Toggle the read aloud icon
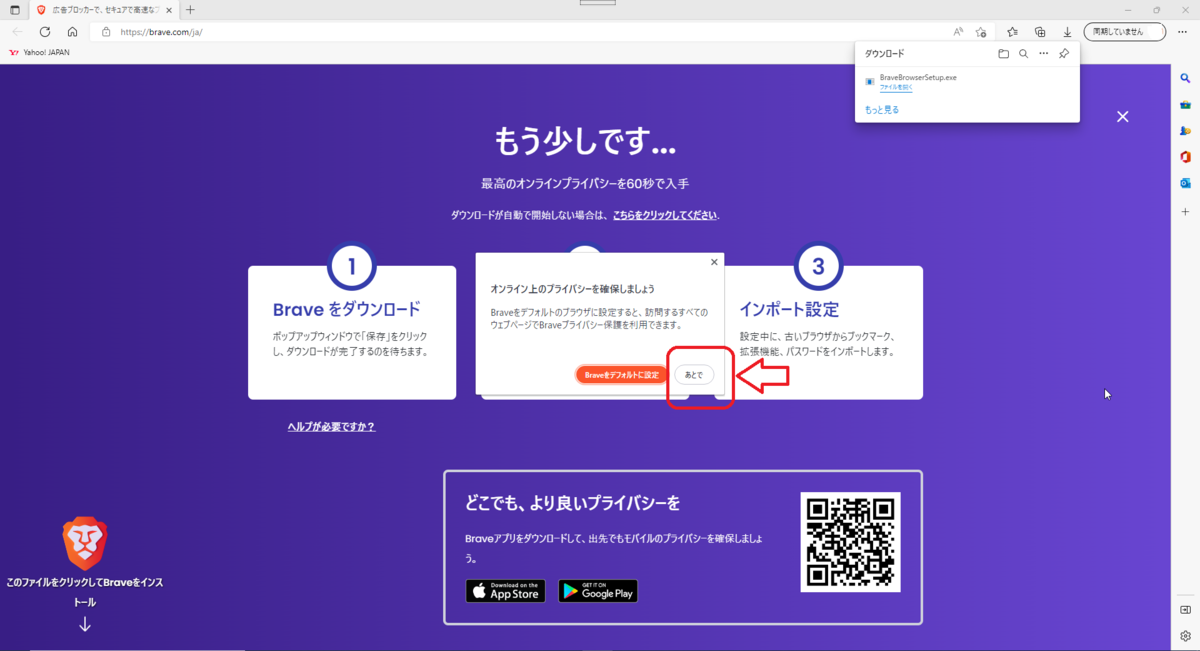Image resolution: width=1200 pixels, height=651 pixels. pos(958,32)
